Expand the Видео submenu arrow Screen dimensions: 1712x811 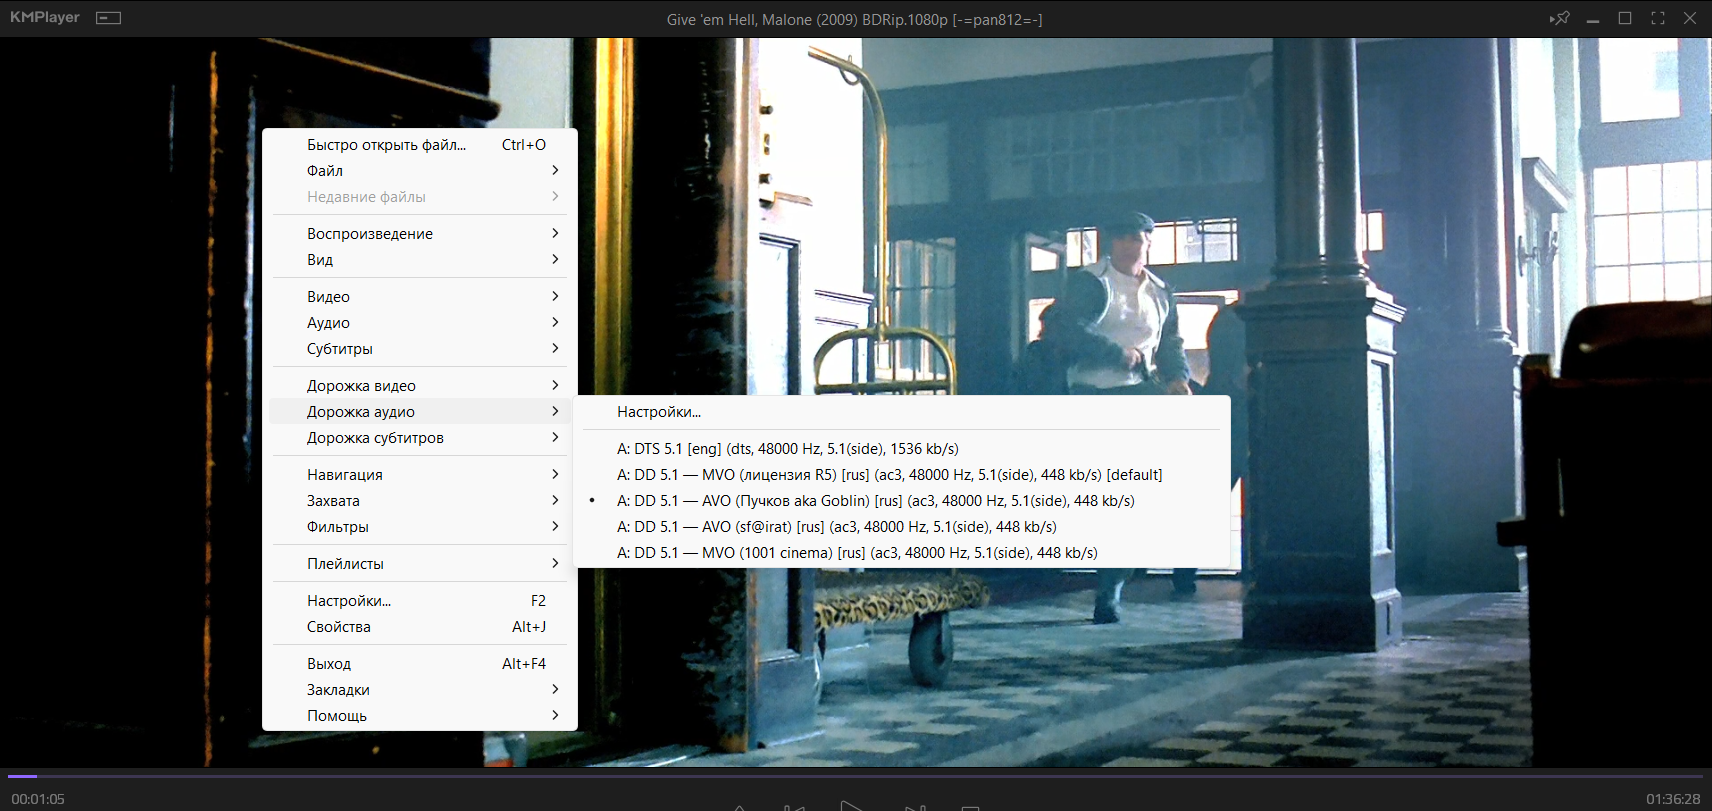point(555,297)
